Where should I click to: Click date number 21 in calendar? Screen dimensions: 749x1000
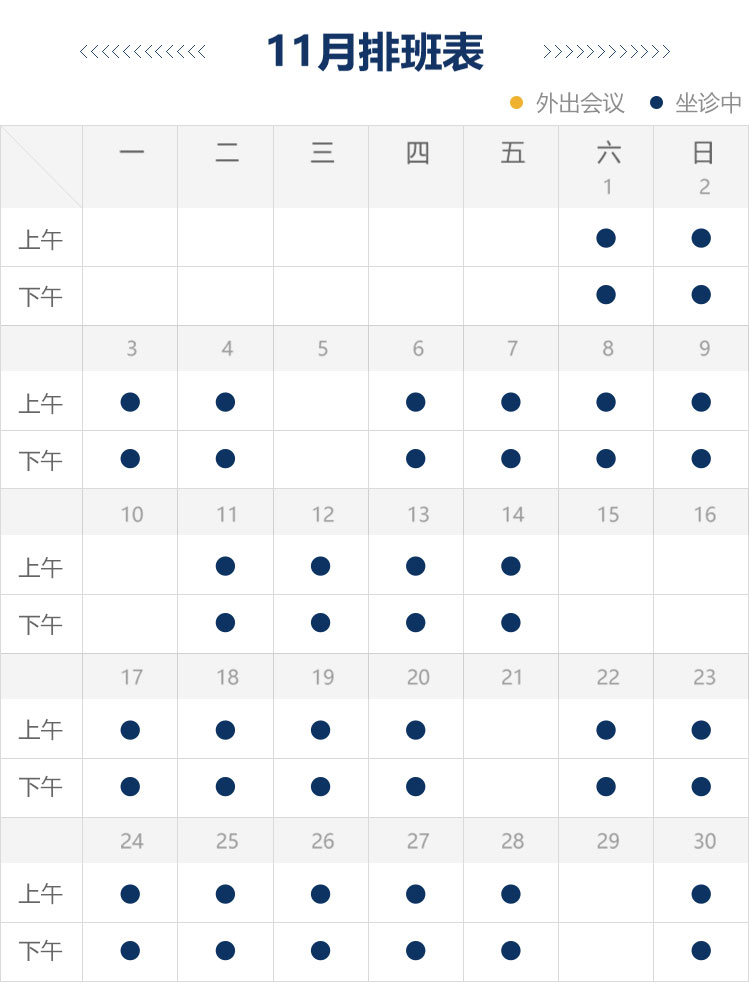512,677
